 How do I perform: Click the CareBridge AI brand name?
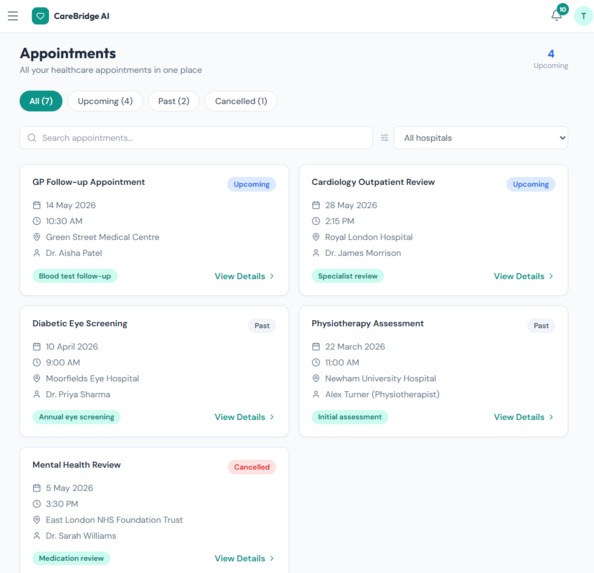[x=81, y=16]
